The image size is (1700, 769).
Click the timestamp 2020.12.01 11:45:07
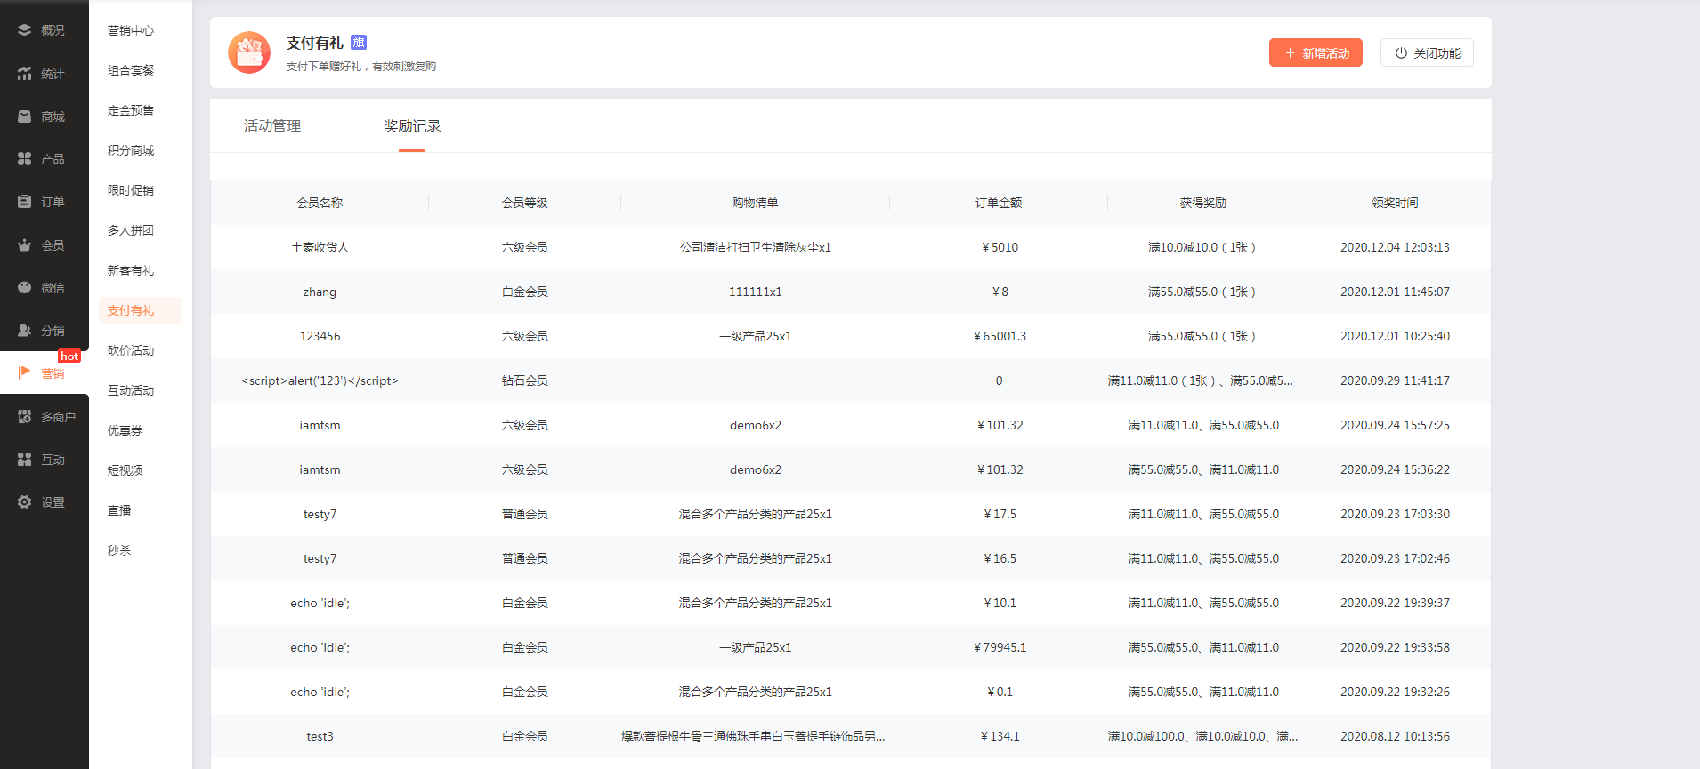tap(1395, 292)
